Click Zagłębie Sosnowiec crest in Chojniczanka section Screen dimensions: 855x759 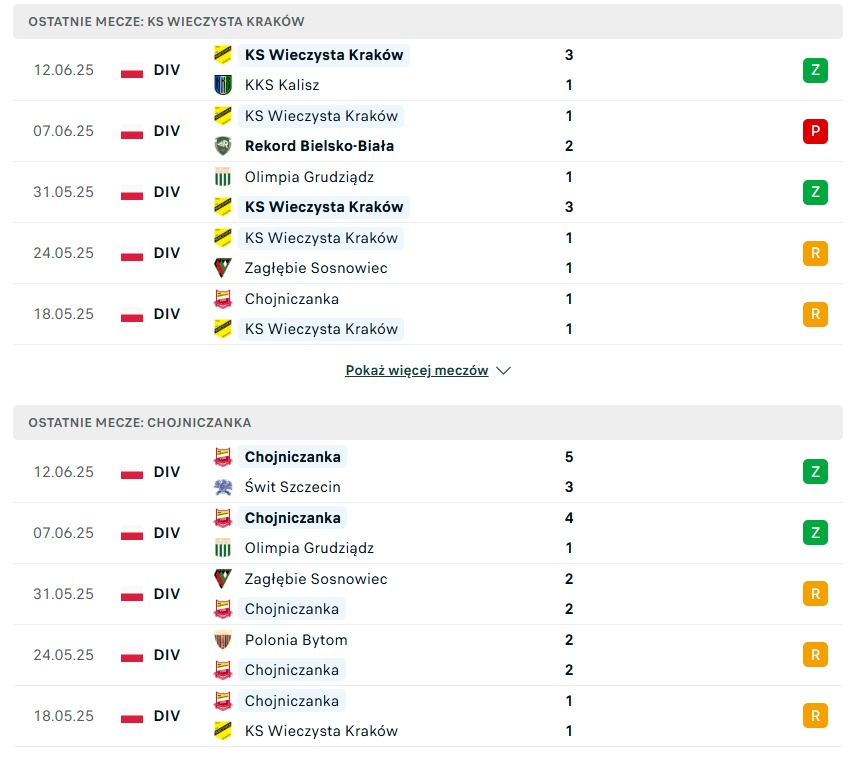pyautogui.click(x=222, y=579)
